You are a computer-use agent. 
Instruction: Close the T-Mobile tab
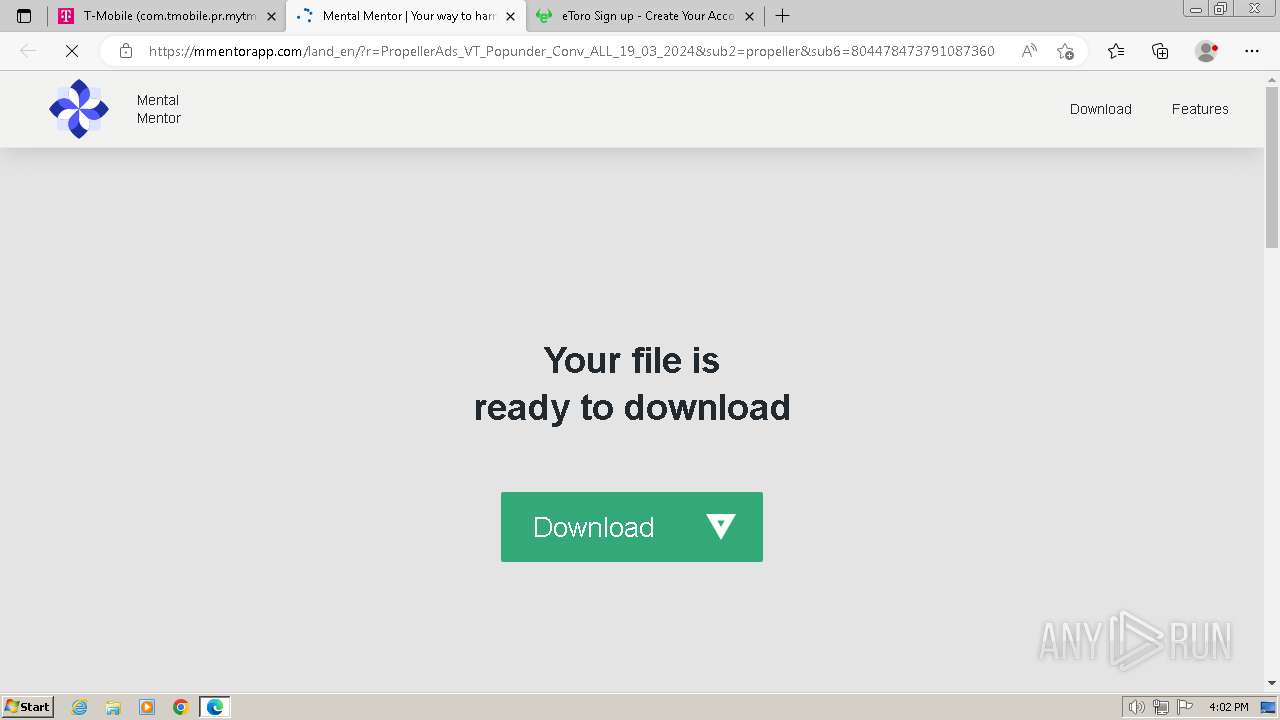[x=271, y=16]
